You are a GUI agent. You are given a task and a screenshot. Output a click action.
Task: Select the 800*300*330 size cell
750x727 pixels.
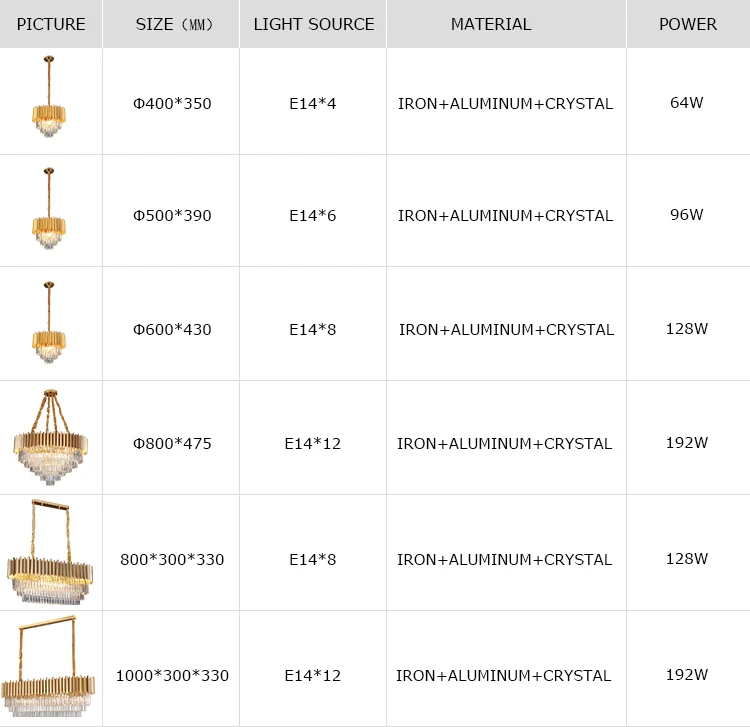tap(172, 559)
